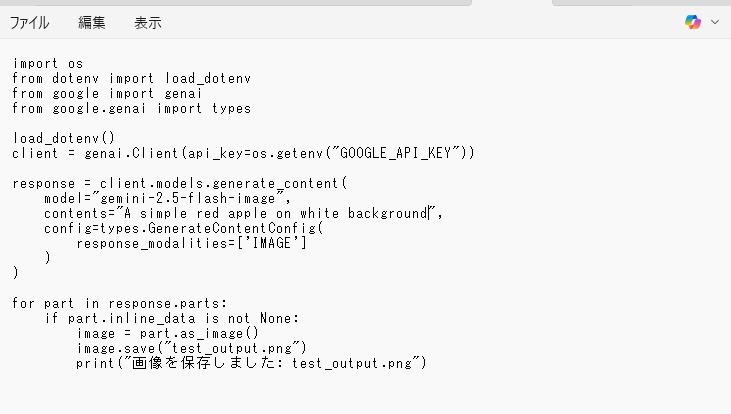Open the 編集 menu
The image size is (731, 414).
point(91,22)
